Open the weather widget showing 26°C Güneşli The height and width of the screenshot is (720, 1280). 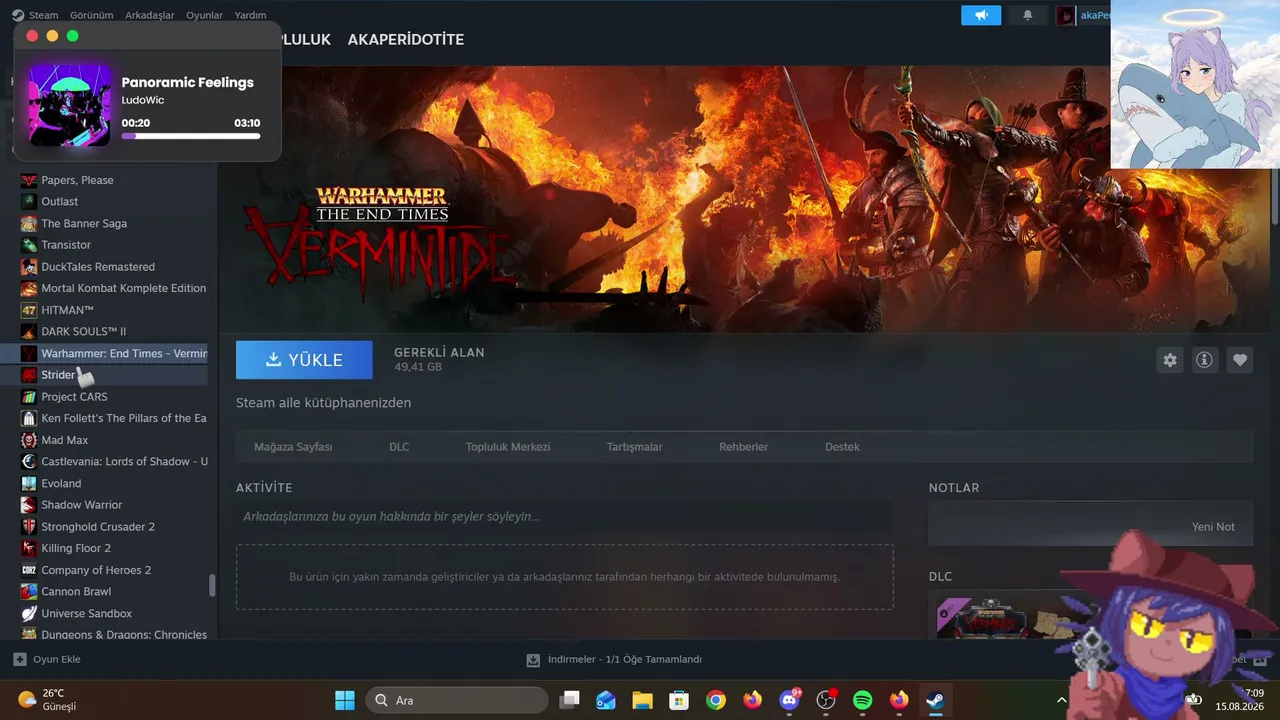click(48, 700)
